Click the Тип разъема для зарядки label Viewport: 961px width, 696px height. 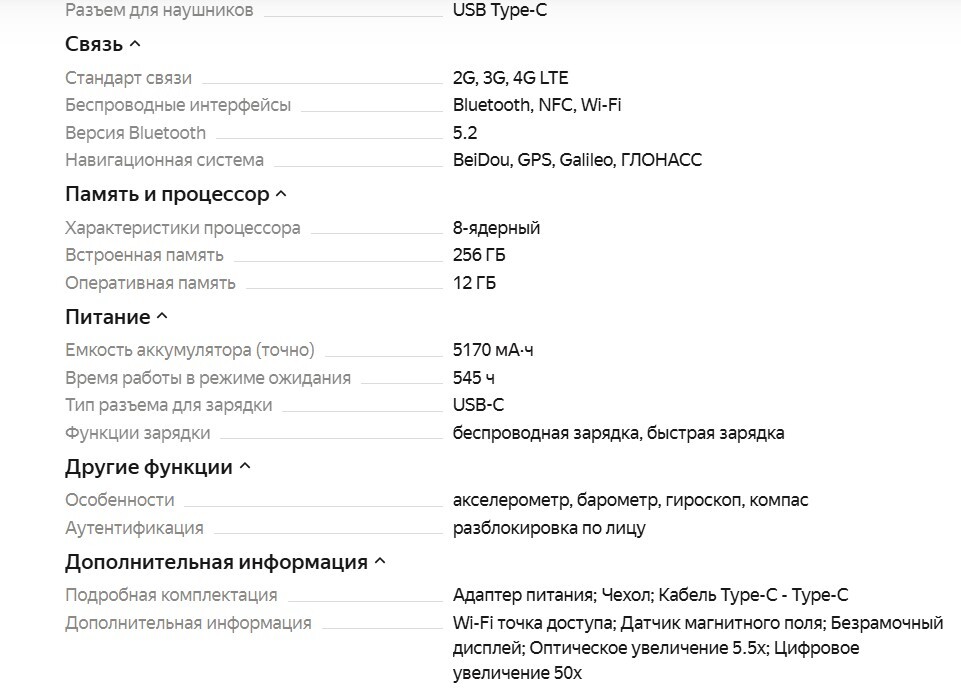(x=168, y=405)
